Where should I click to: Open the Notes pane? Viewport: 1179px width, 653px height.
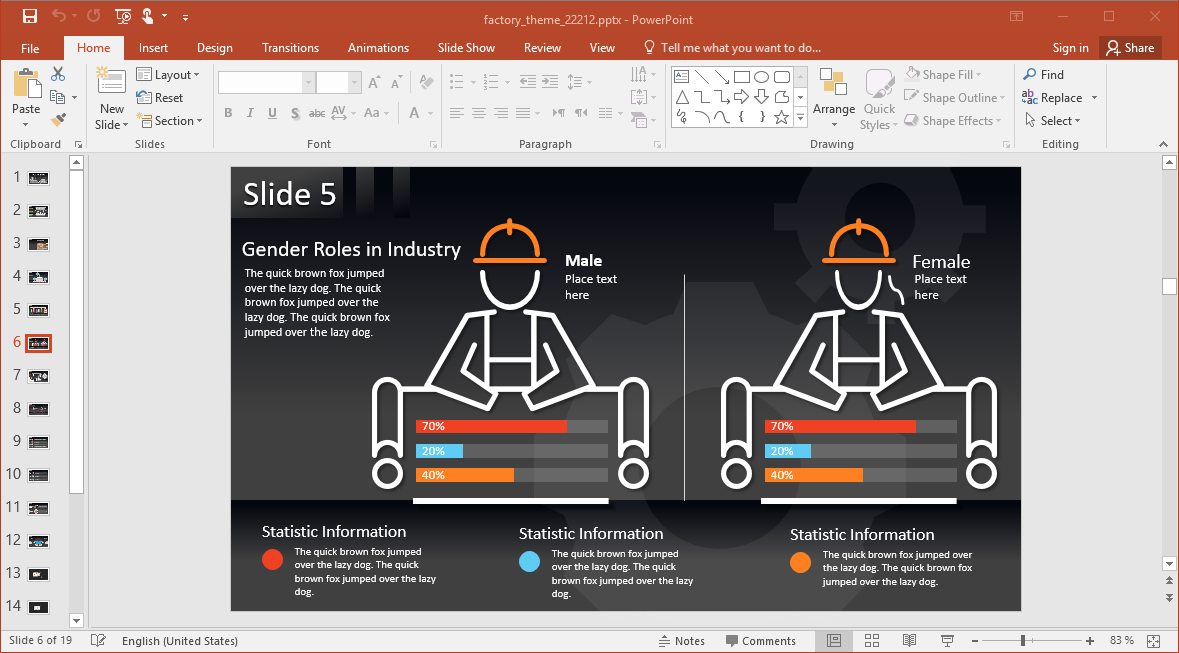pyautogui.click(x=681, y=641)
